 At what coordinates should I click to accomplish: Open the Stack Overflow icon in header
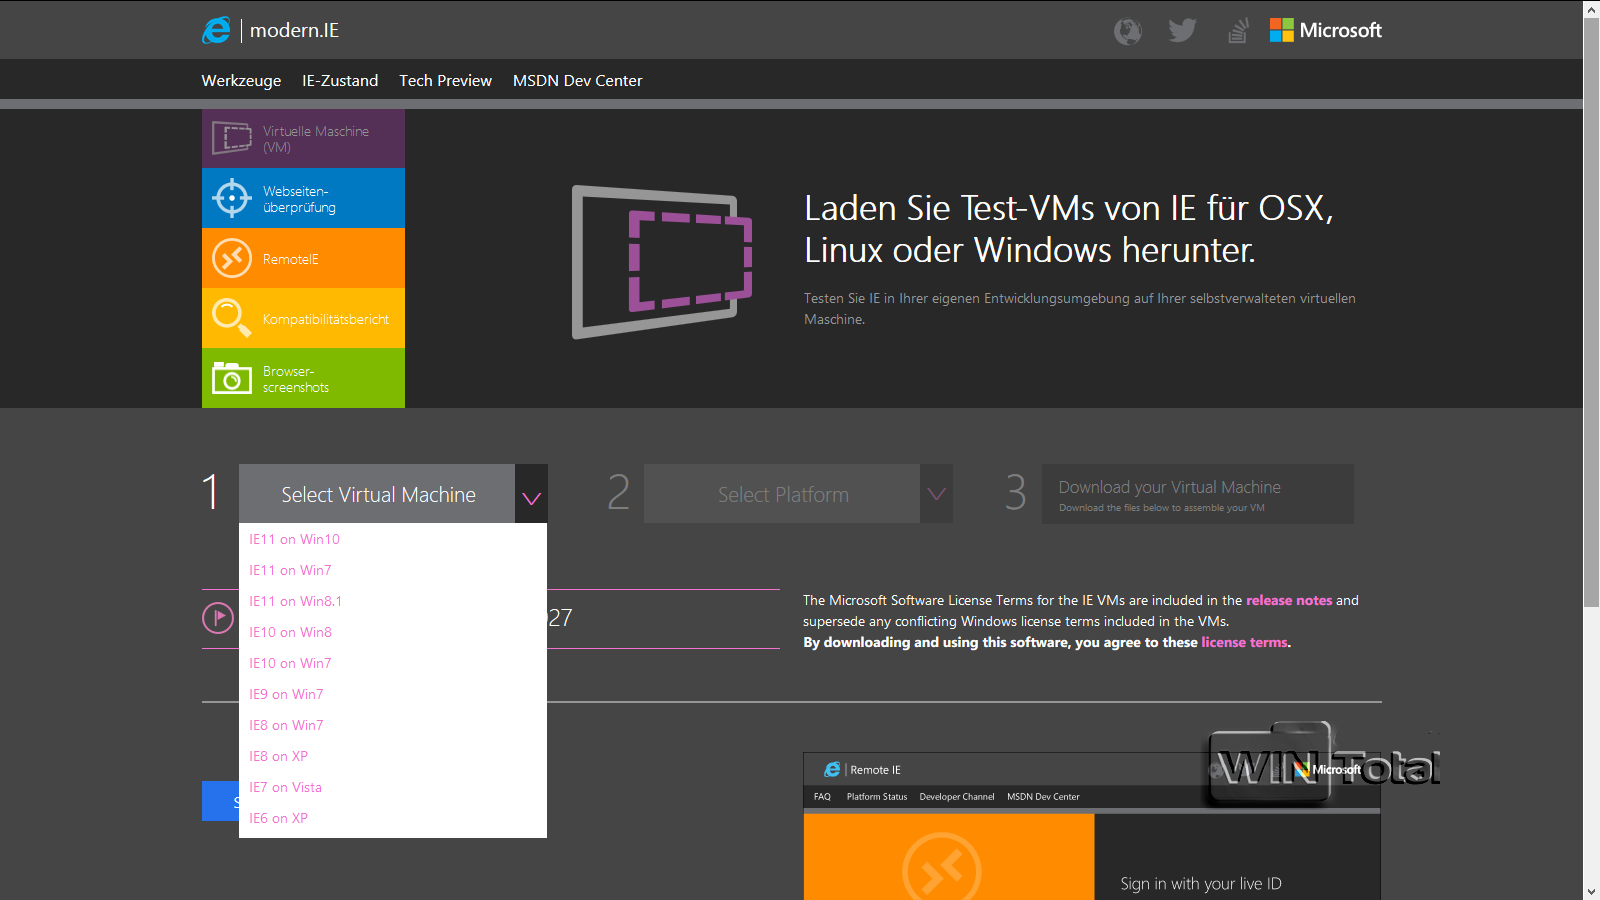[1238, 31]
